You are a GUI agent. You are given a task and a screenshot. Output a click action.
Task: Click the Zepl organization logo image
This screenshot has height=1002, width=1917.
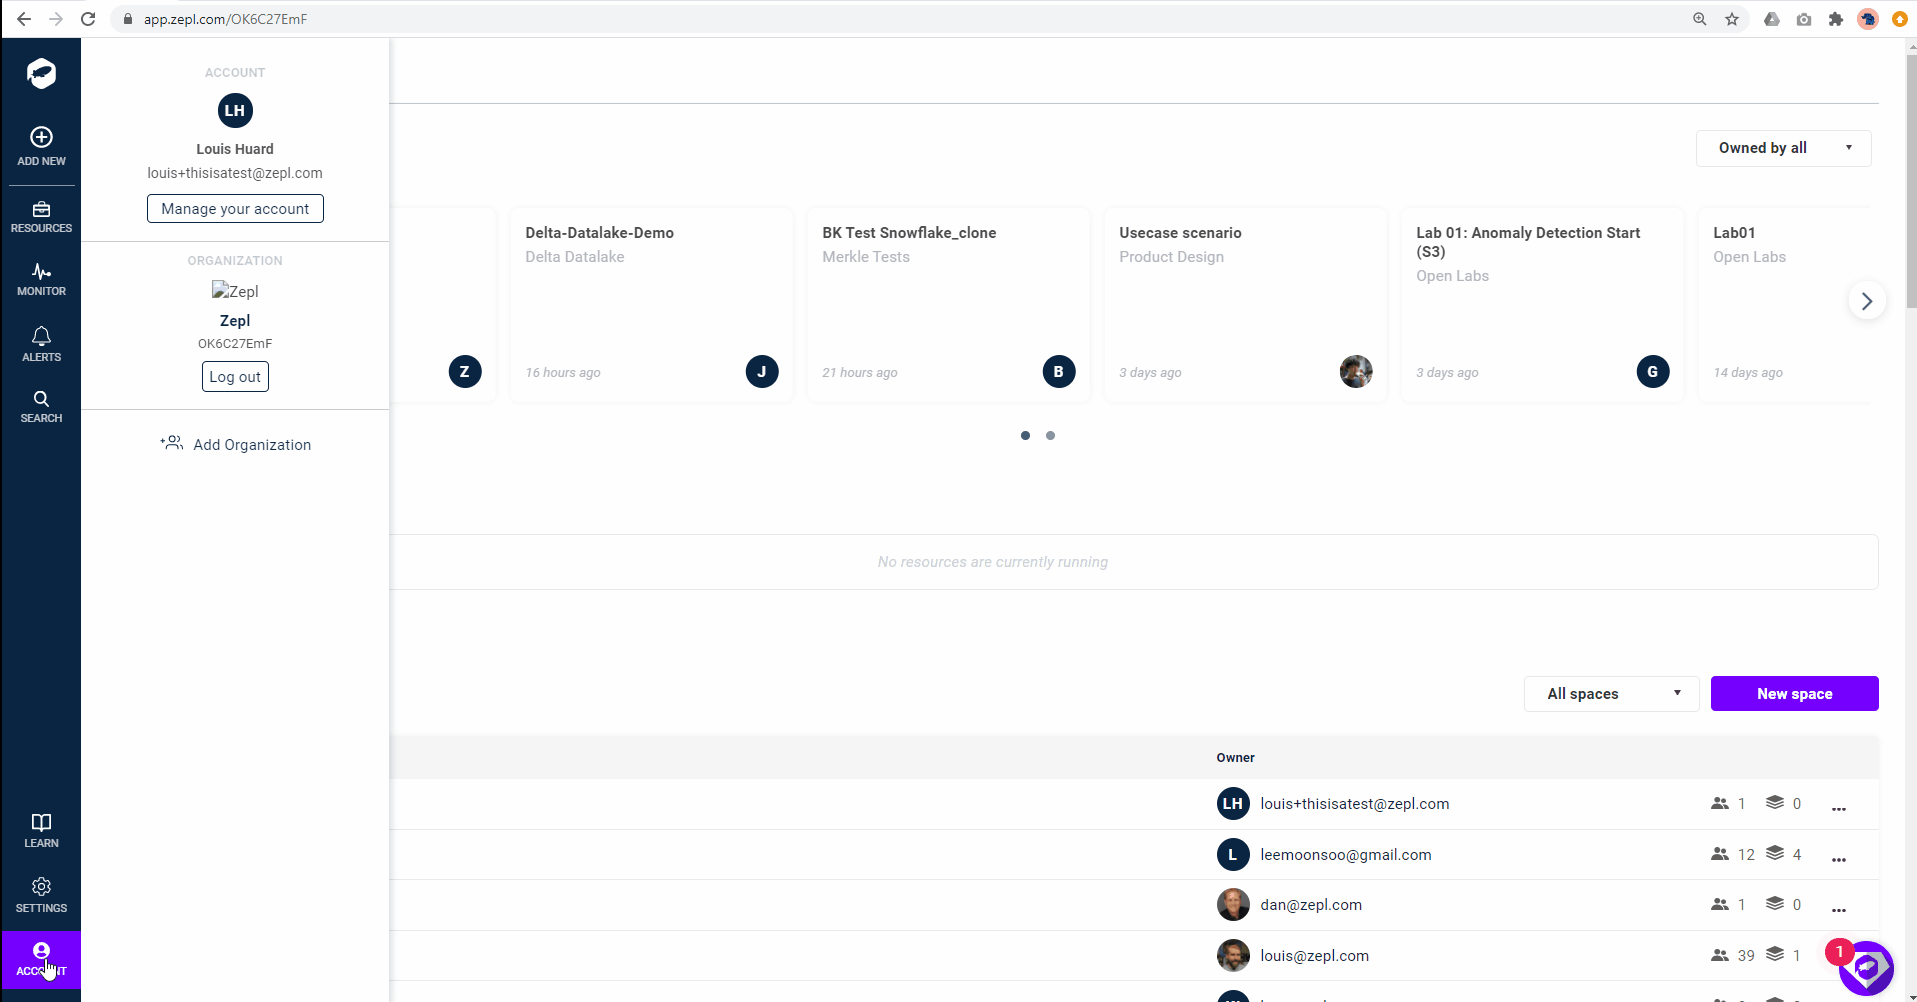pyautogui.click(x=235, y=291)
